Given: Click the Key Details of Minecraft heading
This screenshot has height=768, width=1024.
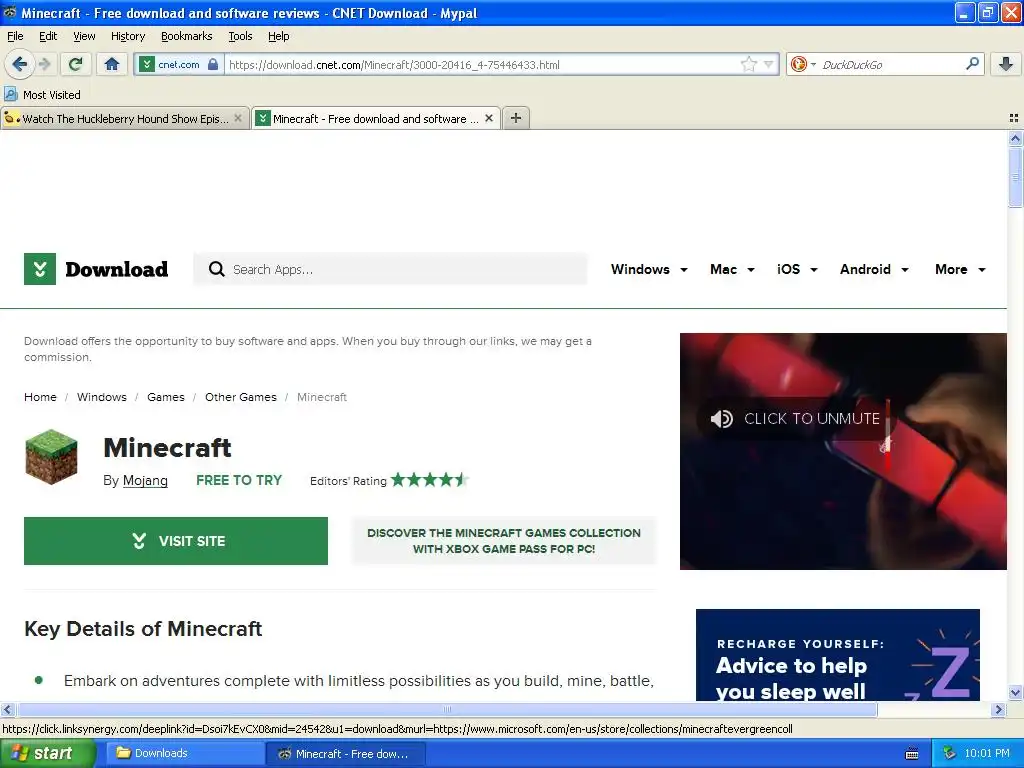Looking at the screenshot, I should point(143,629).
